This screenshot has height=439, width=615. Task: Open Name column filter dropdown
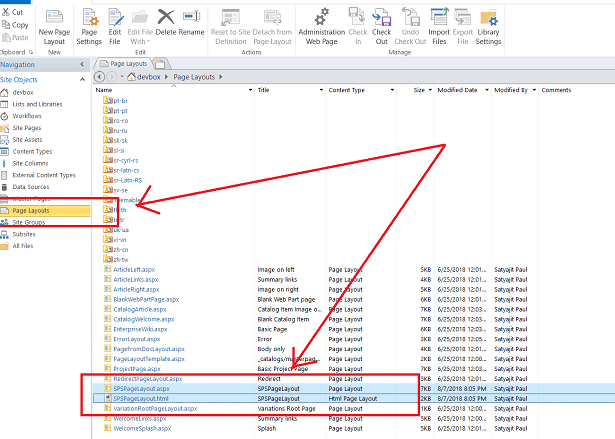point(250,90)
